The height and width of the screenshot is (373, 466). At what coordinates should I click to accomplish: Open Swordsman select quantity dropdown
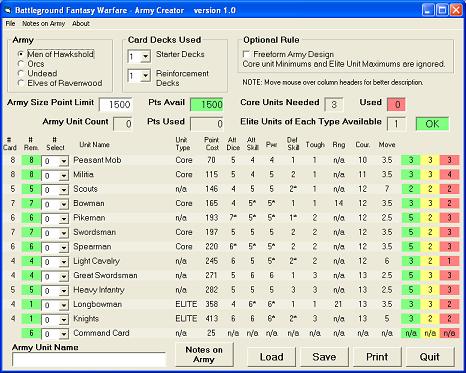[63, 233]
